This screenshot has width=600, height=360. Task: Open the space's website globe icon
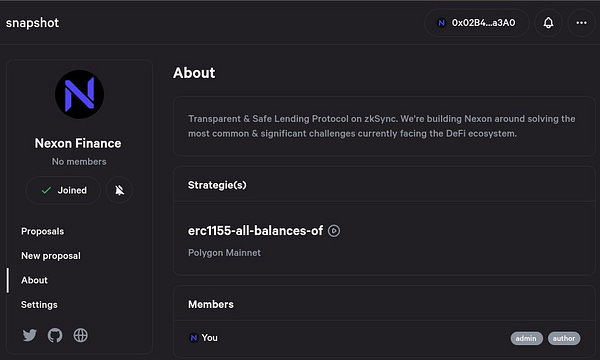pos(81,336)
